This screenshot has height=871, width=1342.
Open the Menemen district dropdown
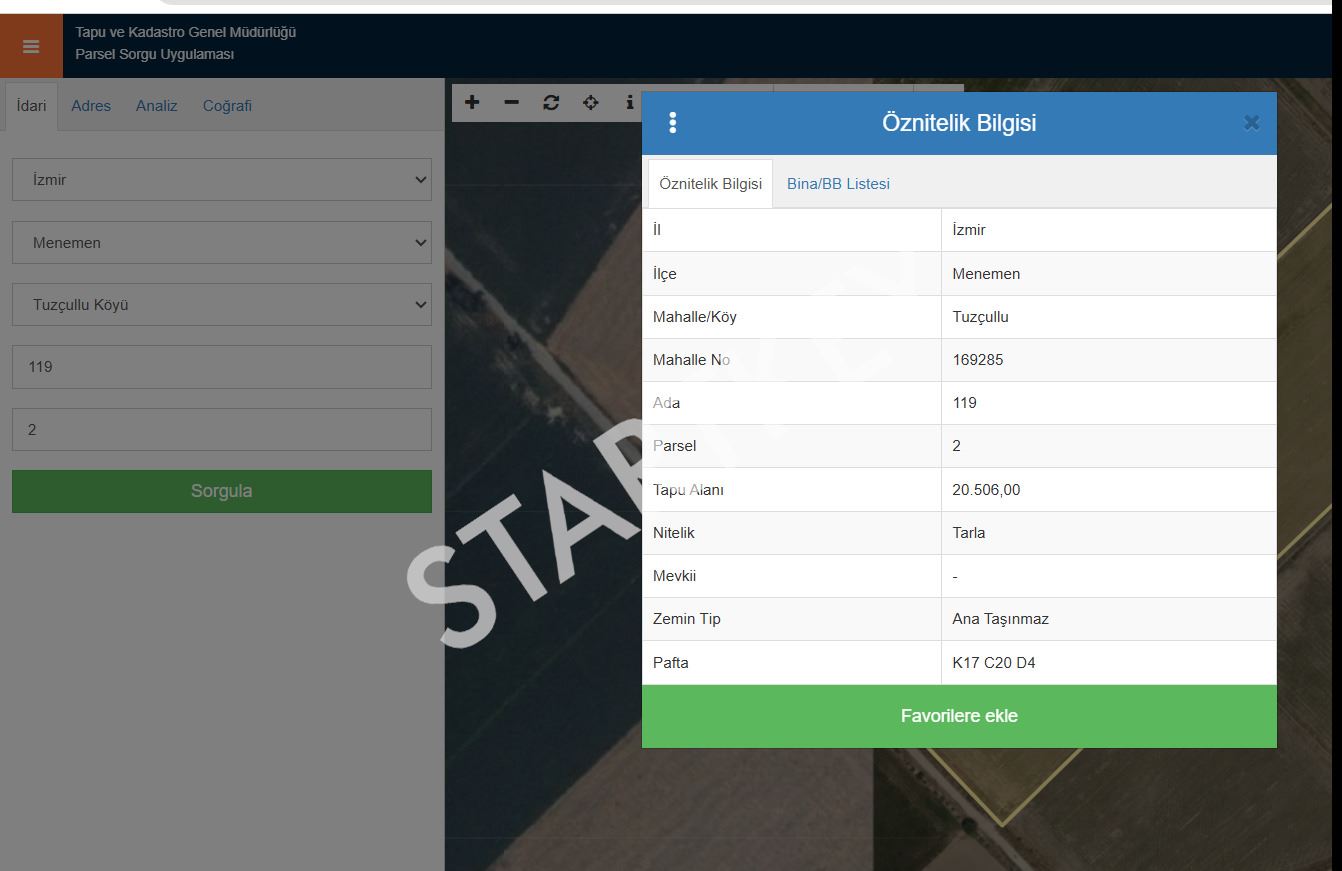(221, 243)
